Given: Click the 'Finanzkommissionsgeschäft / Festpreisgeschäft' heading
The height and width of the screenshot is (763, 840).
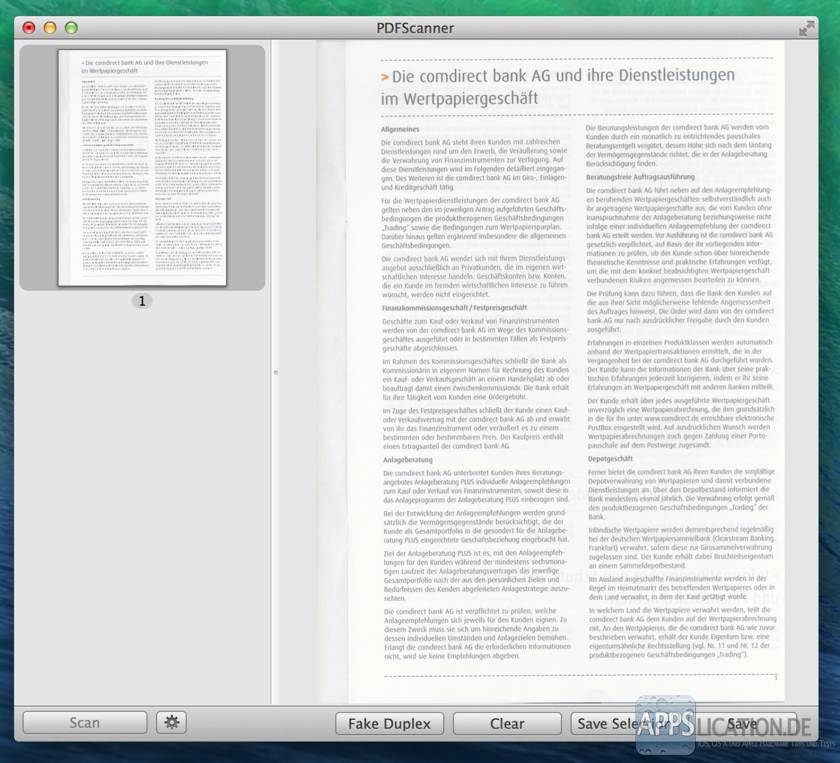Looking at the screenshot, I should (454, 308).
